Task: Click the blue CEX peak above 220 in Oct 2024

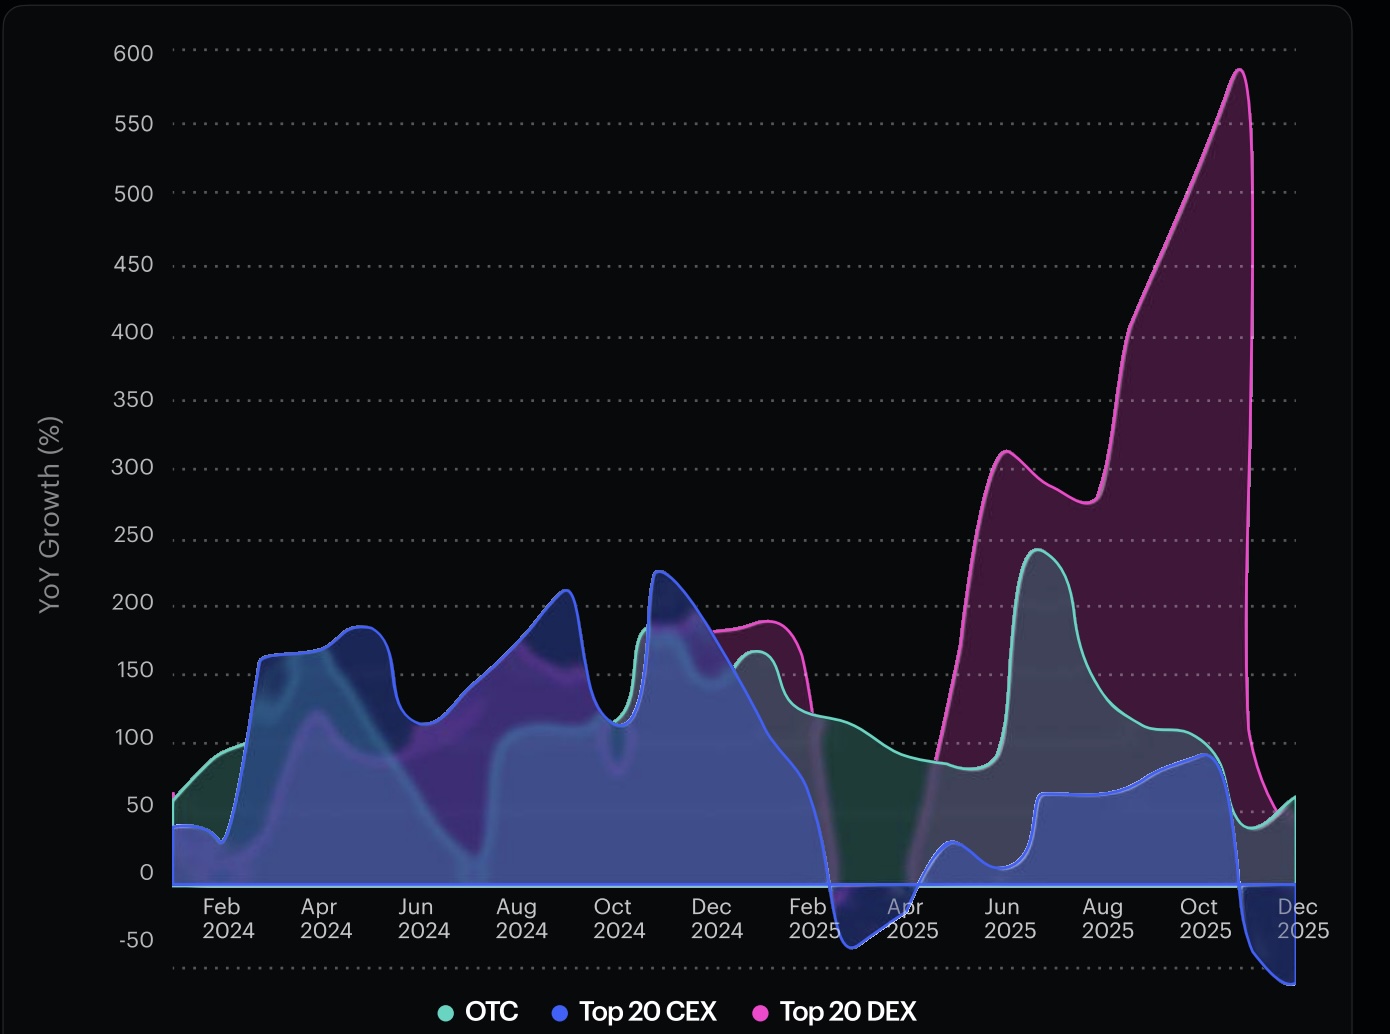Action: [656, 572]
